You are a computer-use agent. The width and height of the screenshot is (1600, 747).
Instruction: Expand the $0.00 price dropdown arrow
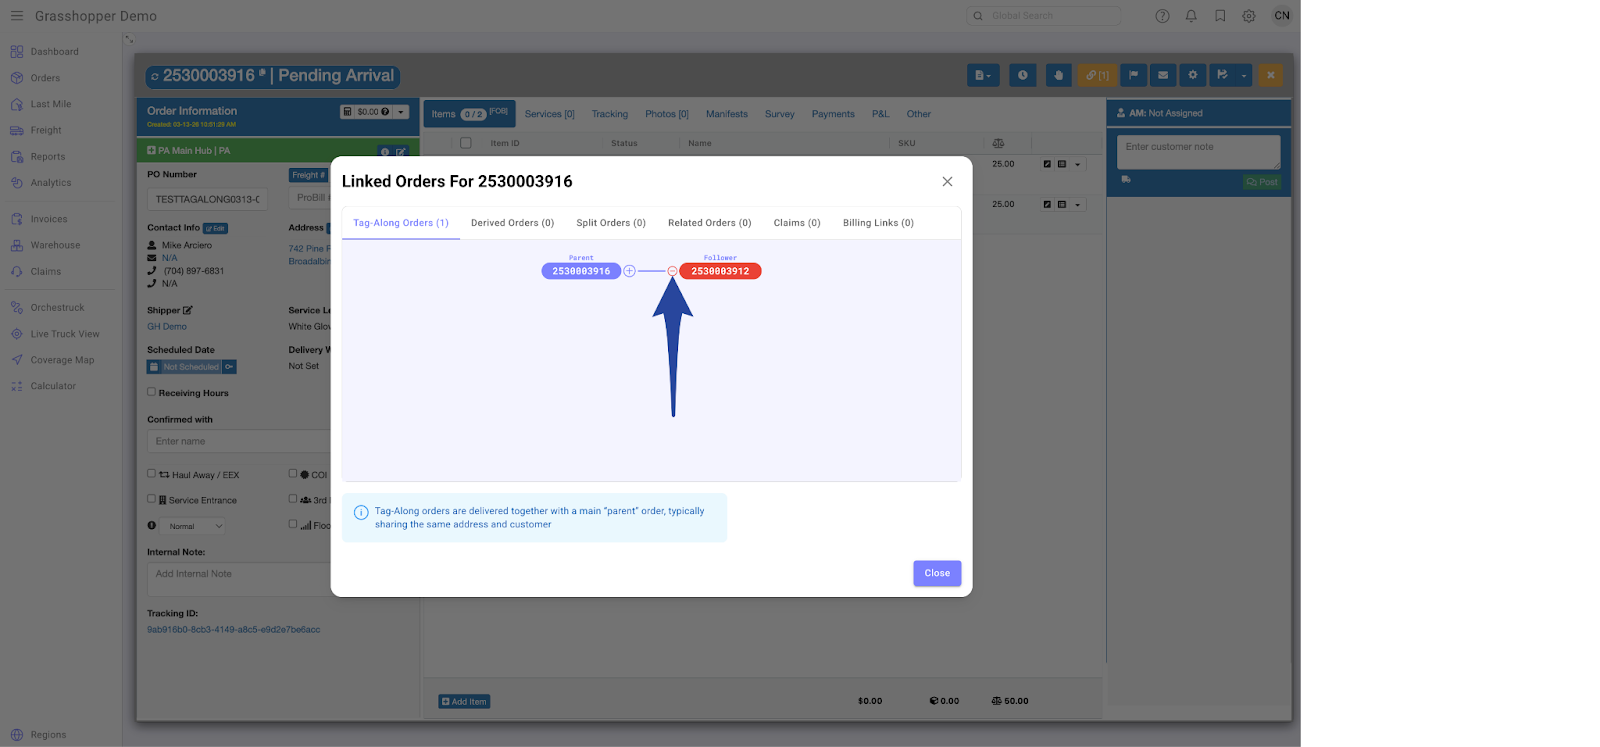[401, 112]
